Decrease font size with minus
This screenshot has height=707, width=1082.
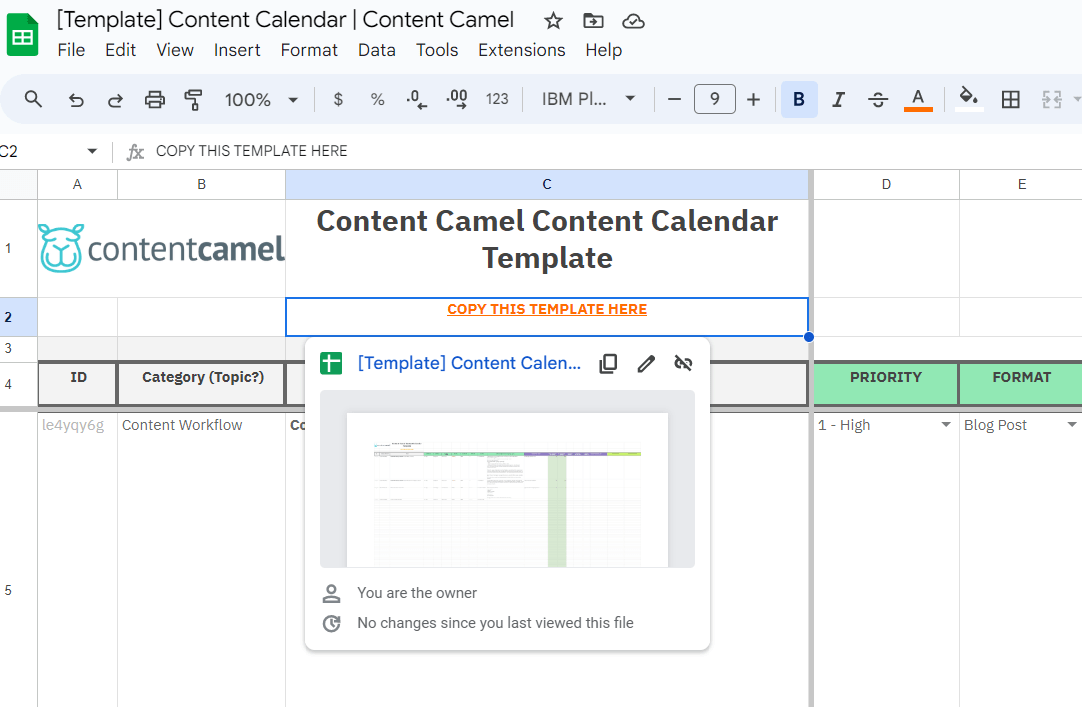tap(675, 99)
